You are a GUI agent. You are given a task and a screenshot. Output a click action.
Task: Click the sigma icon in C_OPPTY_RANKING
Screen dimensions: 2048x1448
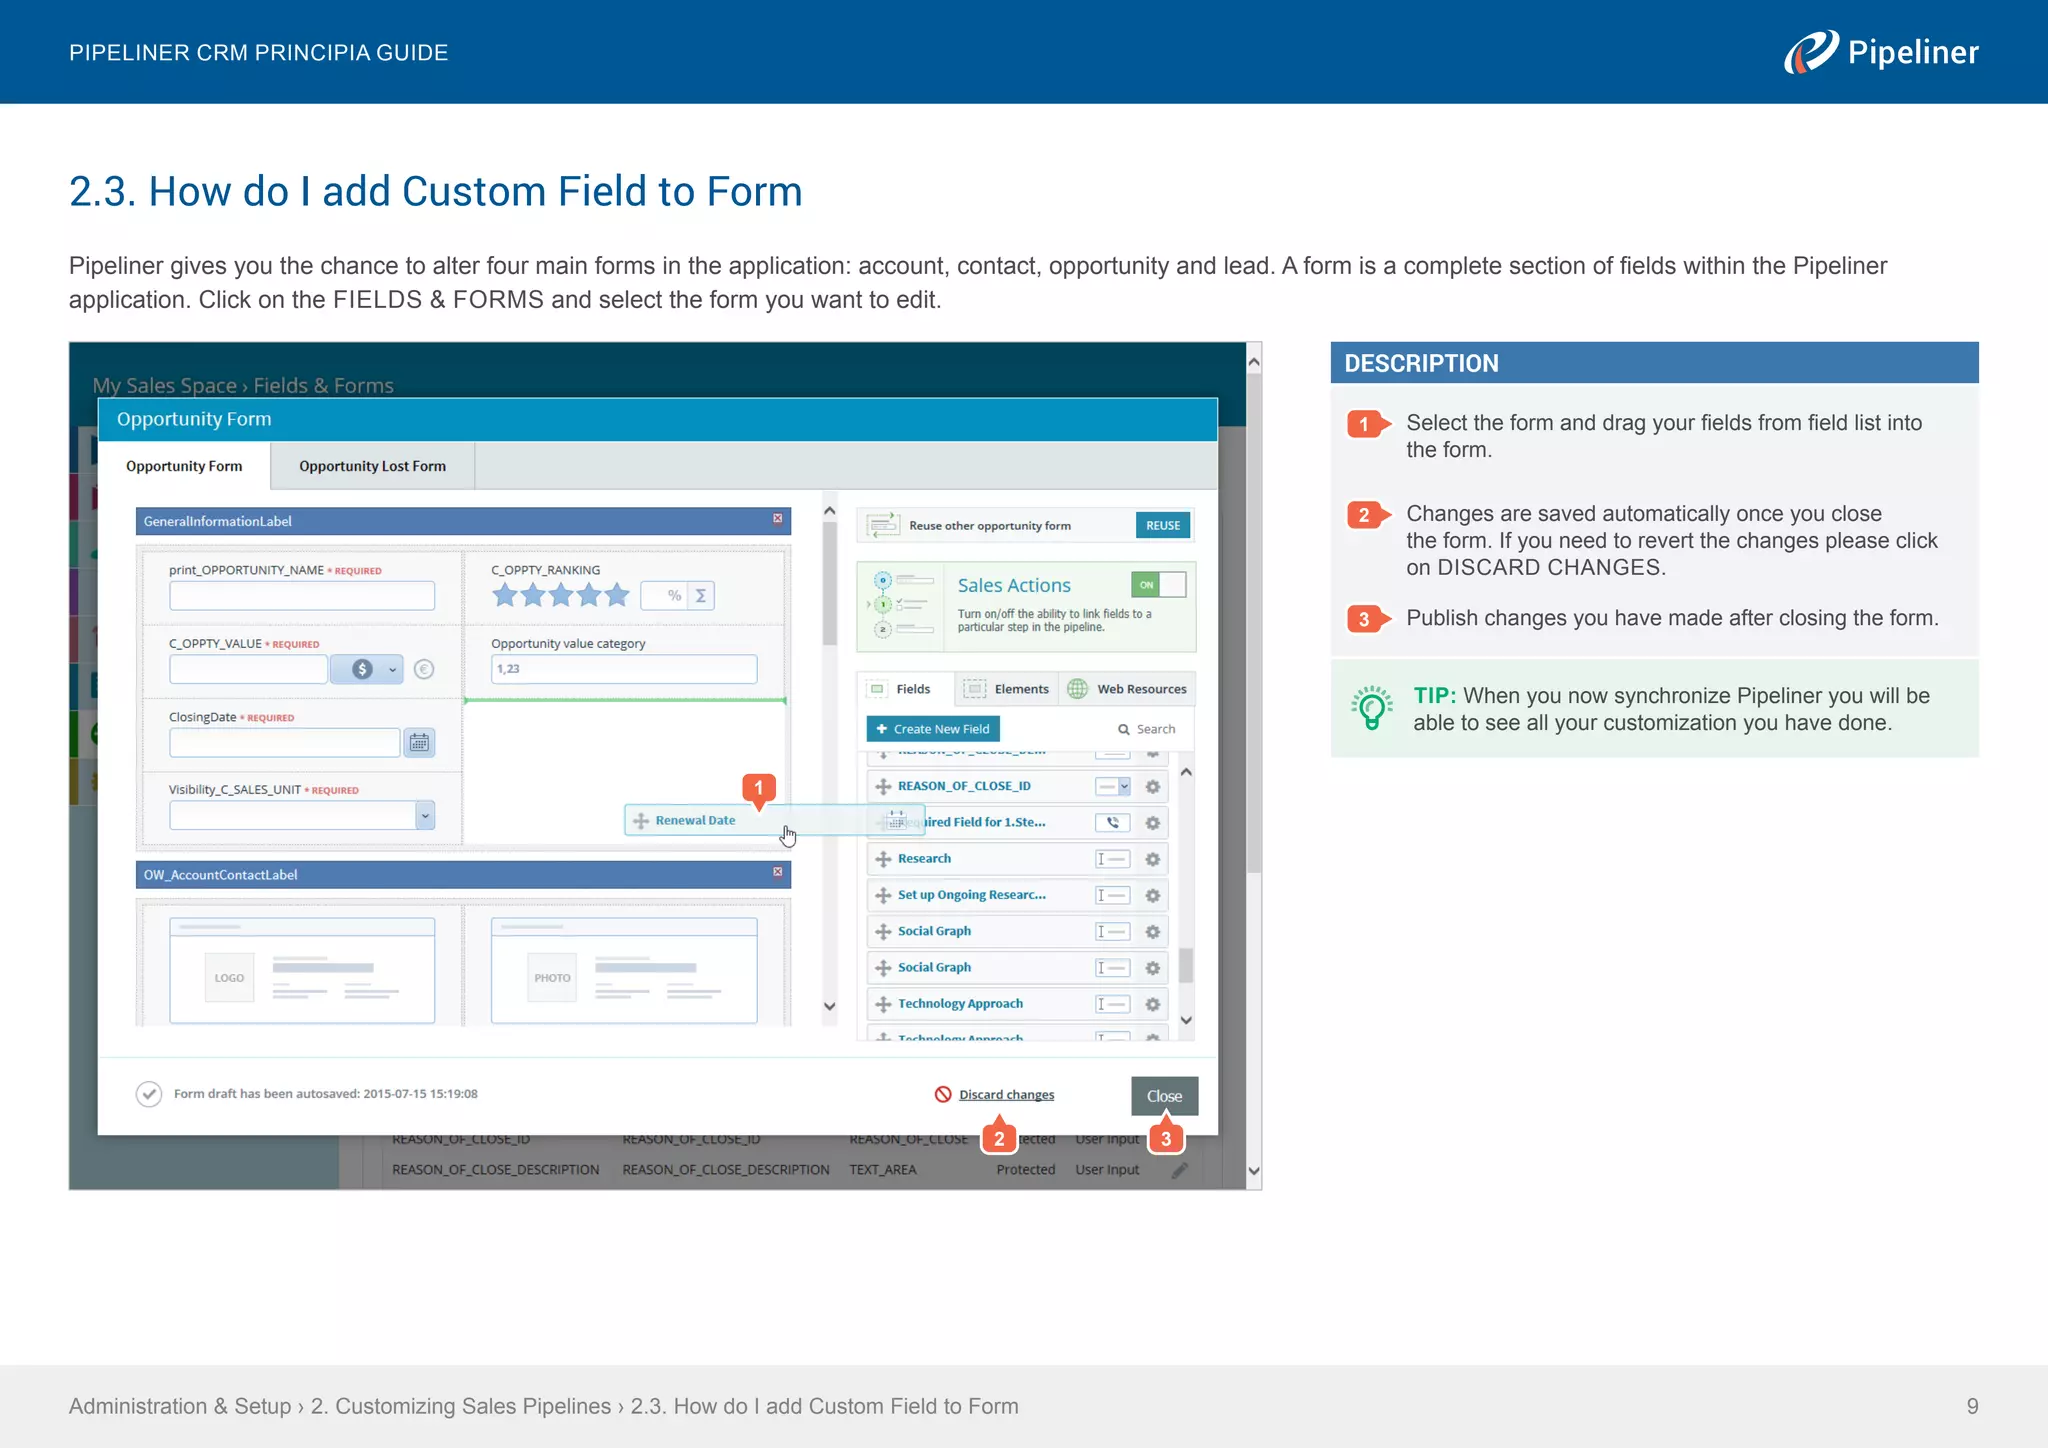point(701,596)
